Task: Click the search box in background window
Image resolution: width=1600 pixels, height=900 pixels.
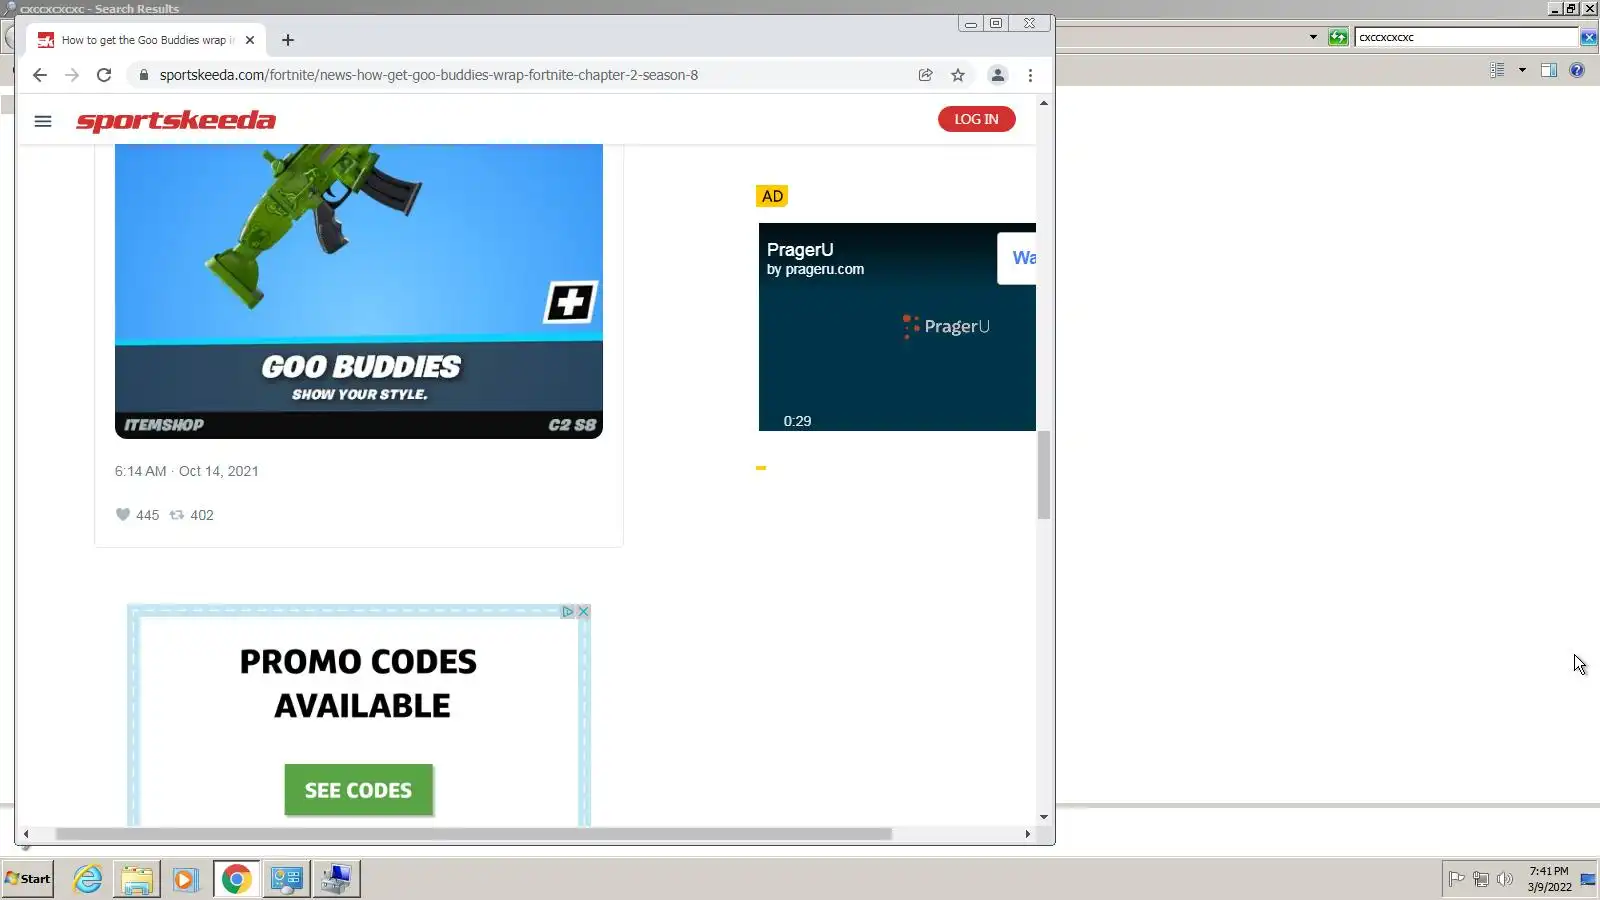Action: [x=1467, y=37]
